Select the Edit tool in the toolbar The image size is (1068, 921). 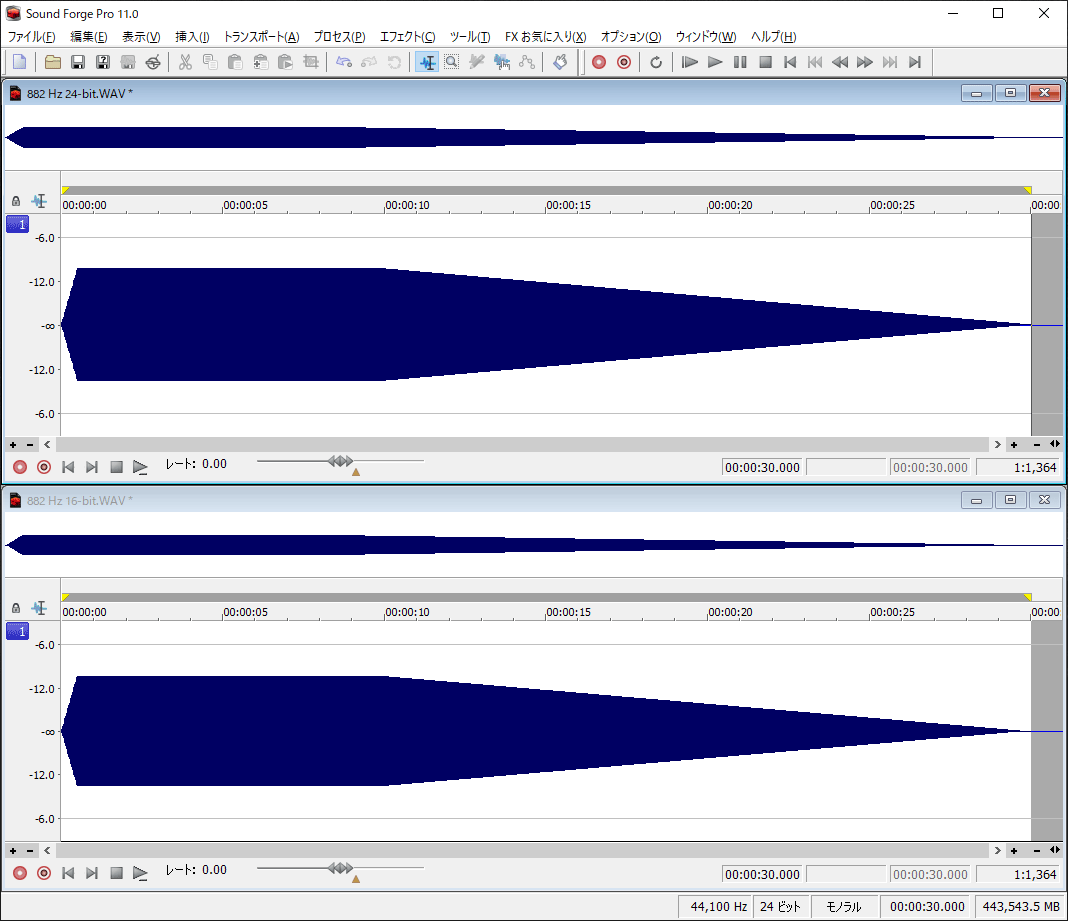pyautogui.click(x=427, y=63)
